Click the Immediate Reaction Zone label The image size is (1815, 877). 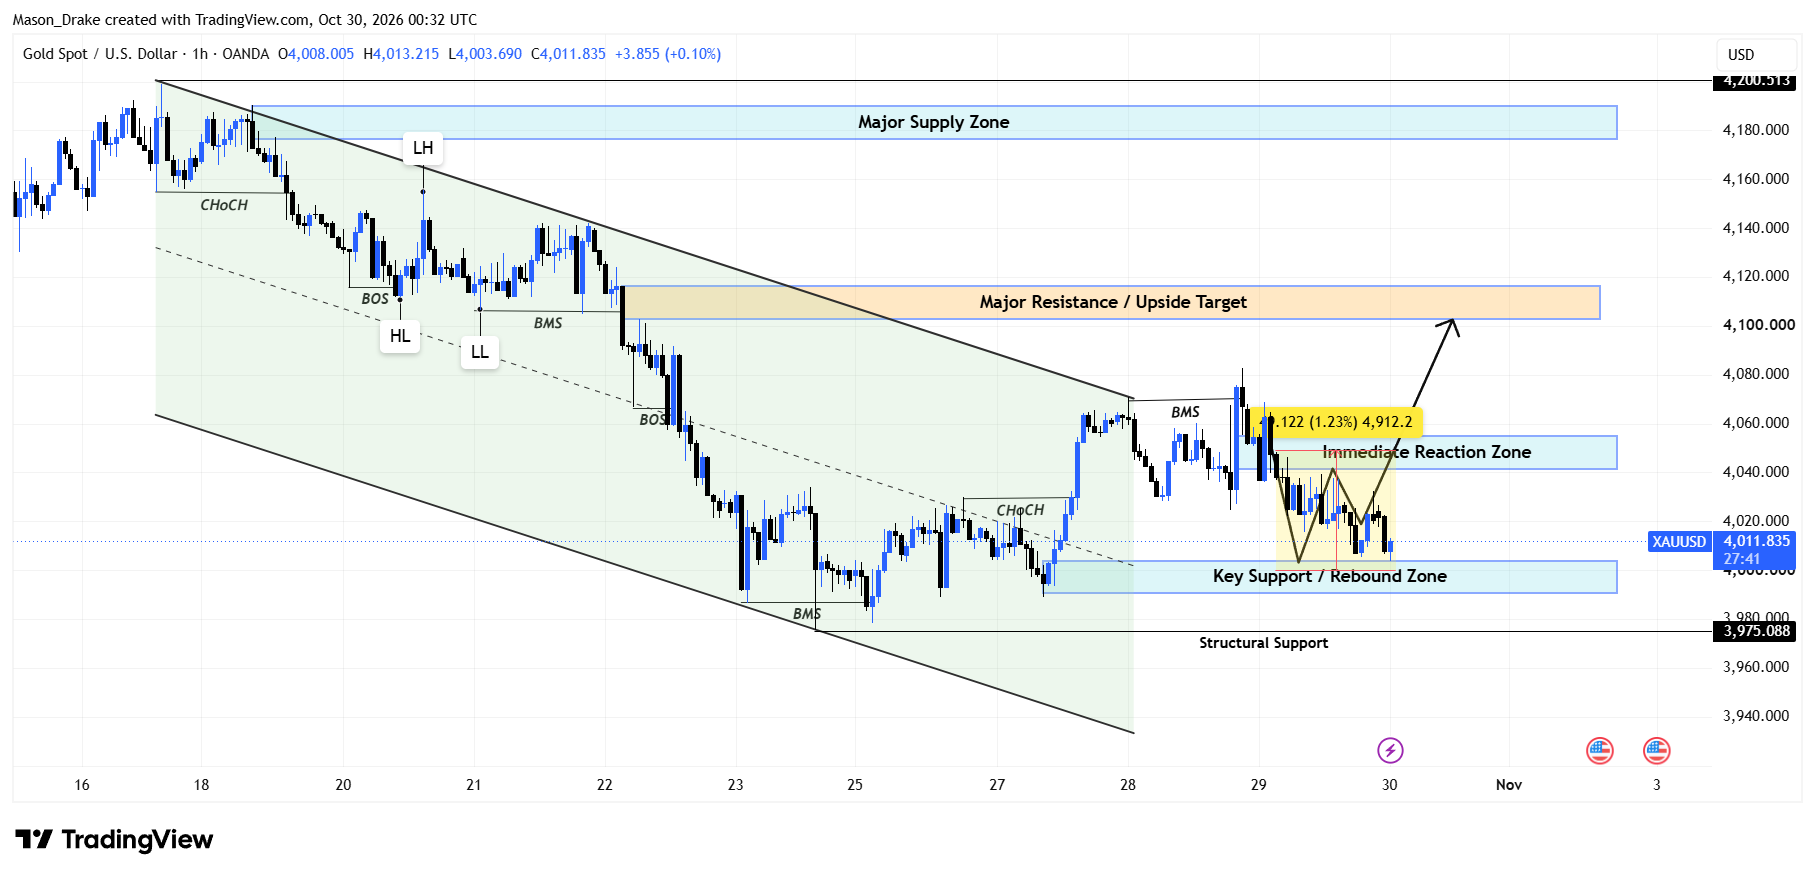(1427, 452)
